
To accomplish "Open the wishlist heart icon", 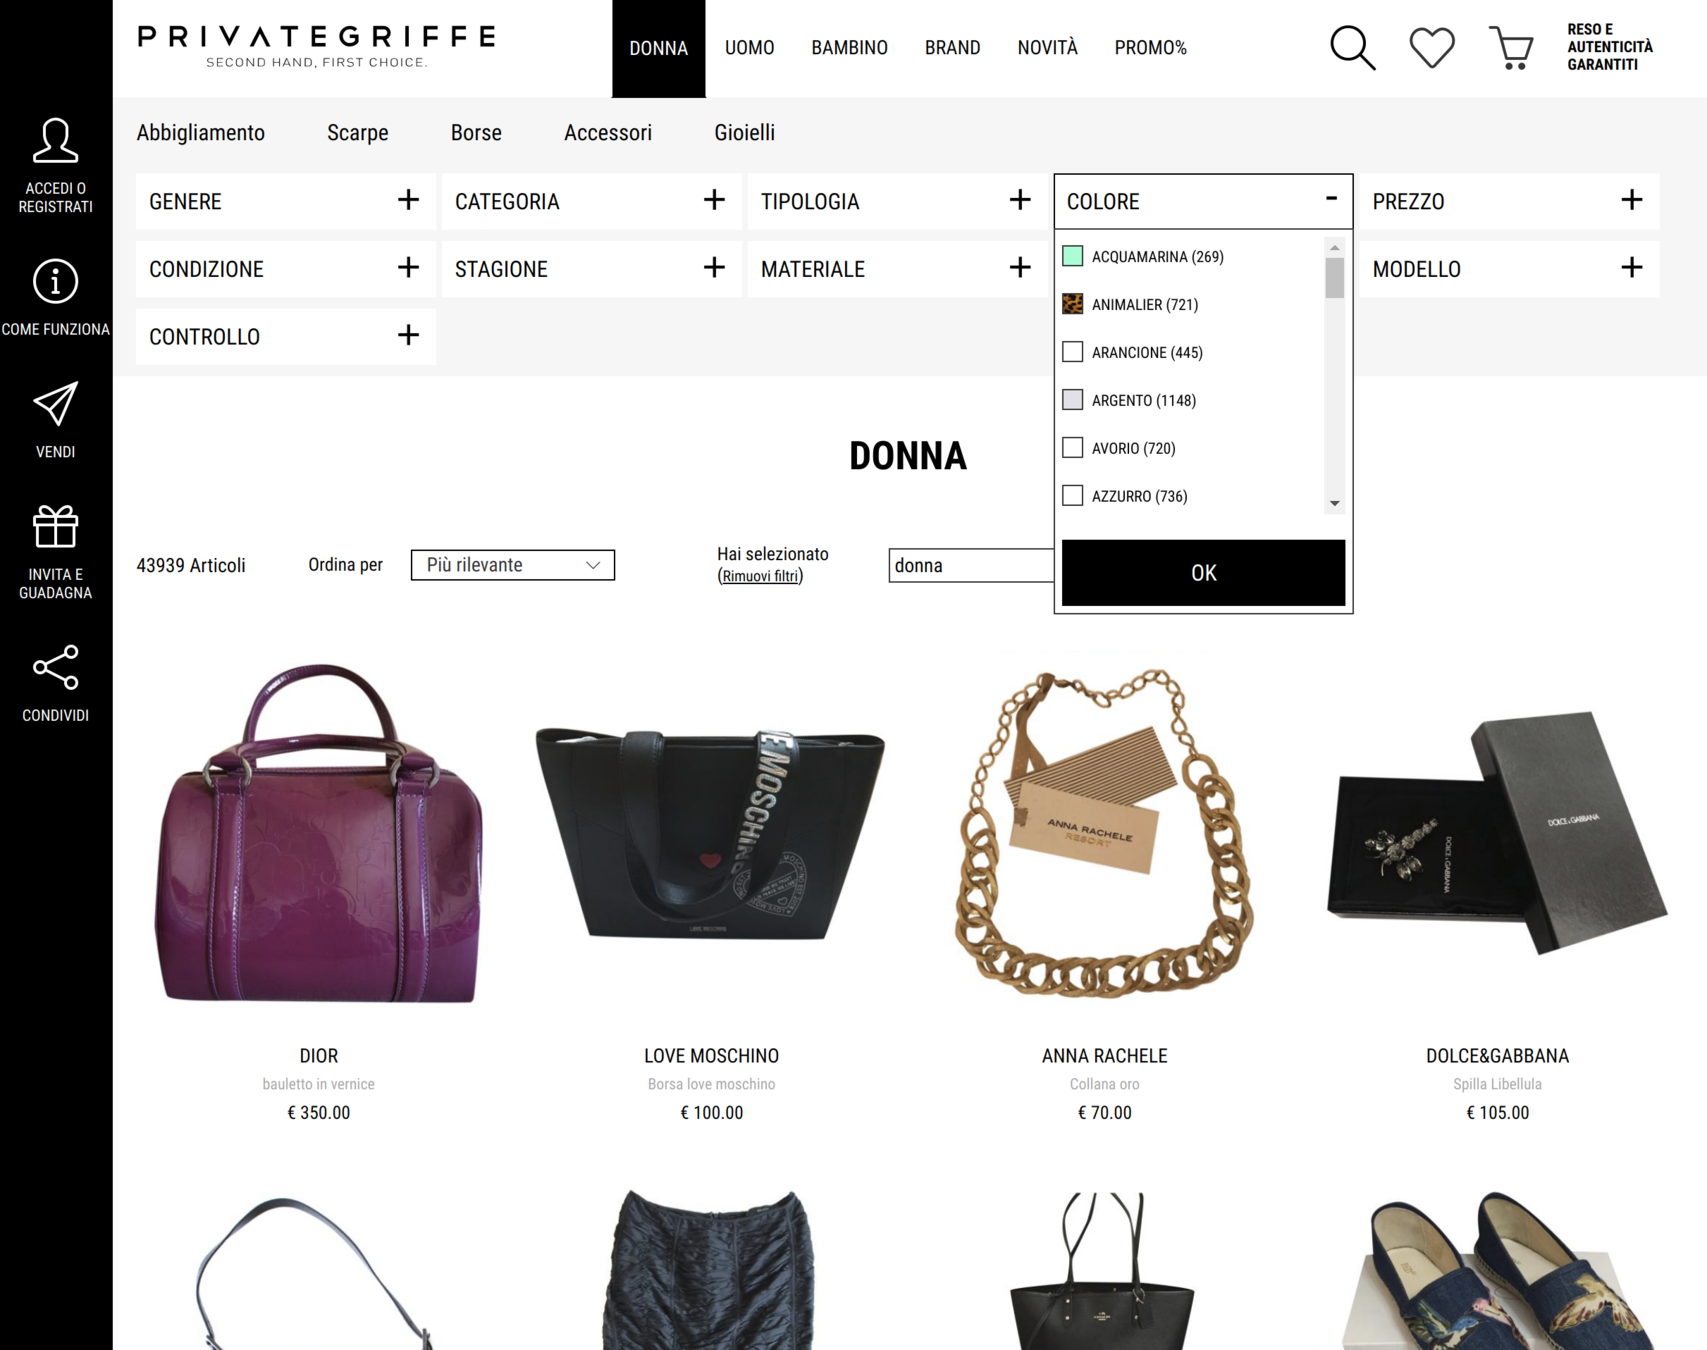I will tap(1432, 48).
